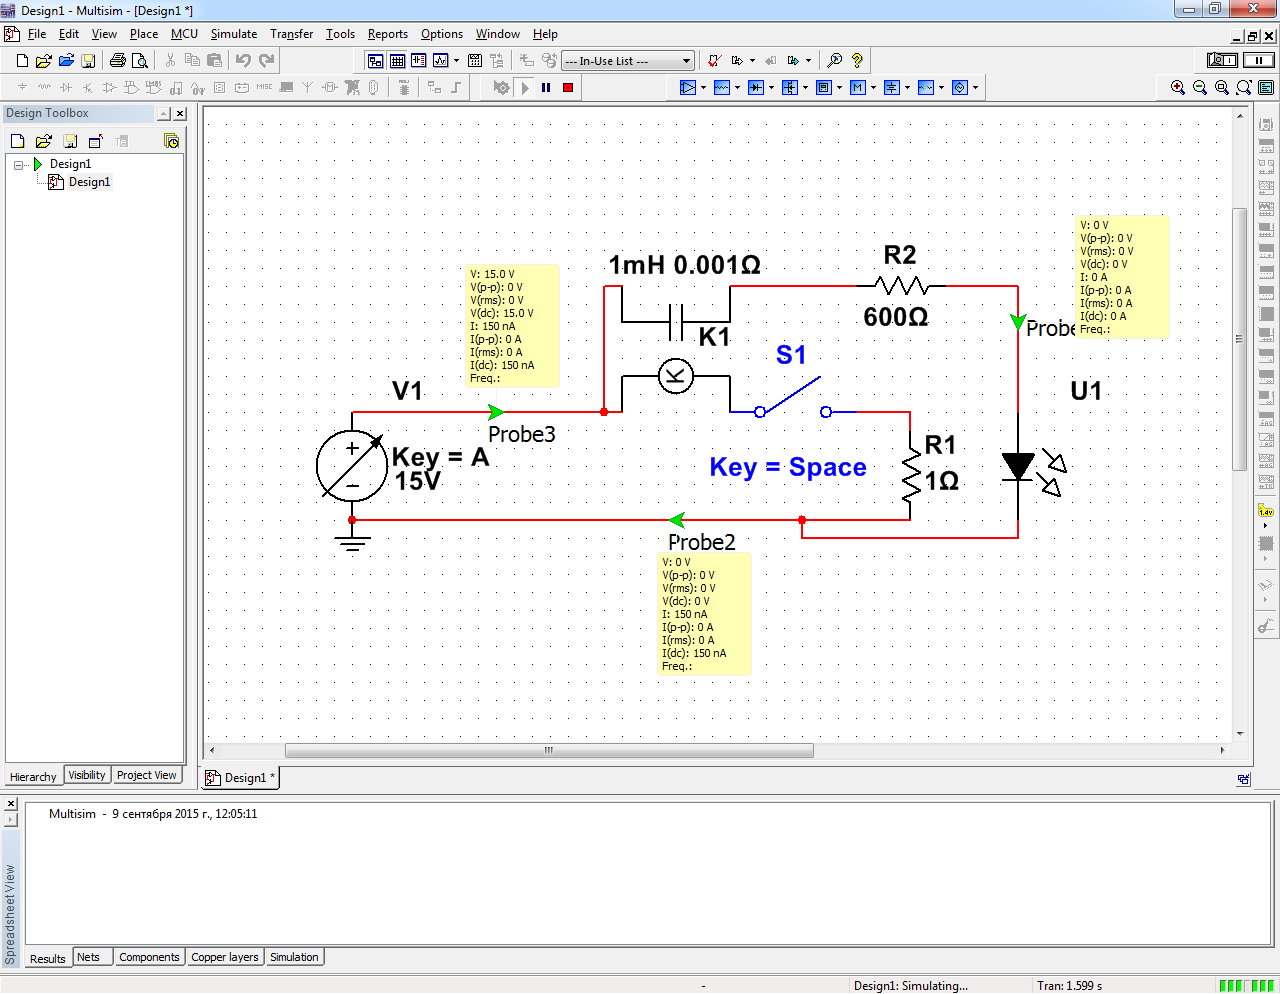
Task: Open the Grapher view icon
Action: (x=440, y=61)
